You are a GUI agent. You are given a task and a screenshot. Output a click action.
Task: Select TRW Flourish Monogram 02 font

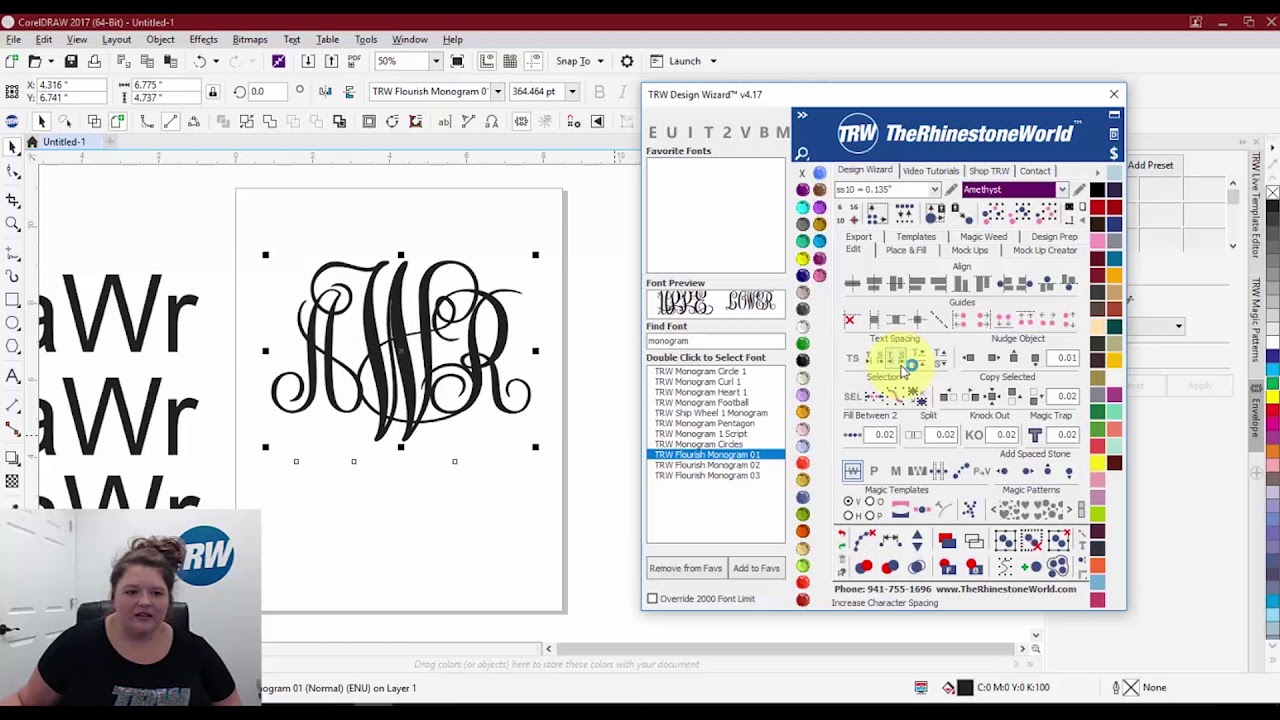707,465
